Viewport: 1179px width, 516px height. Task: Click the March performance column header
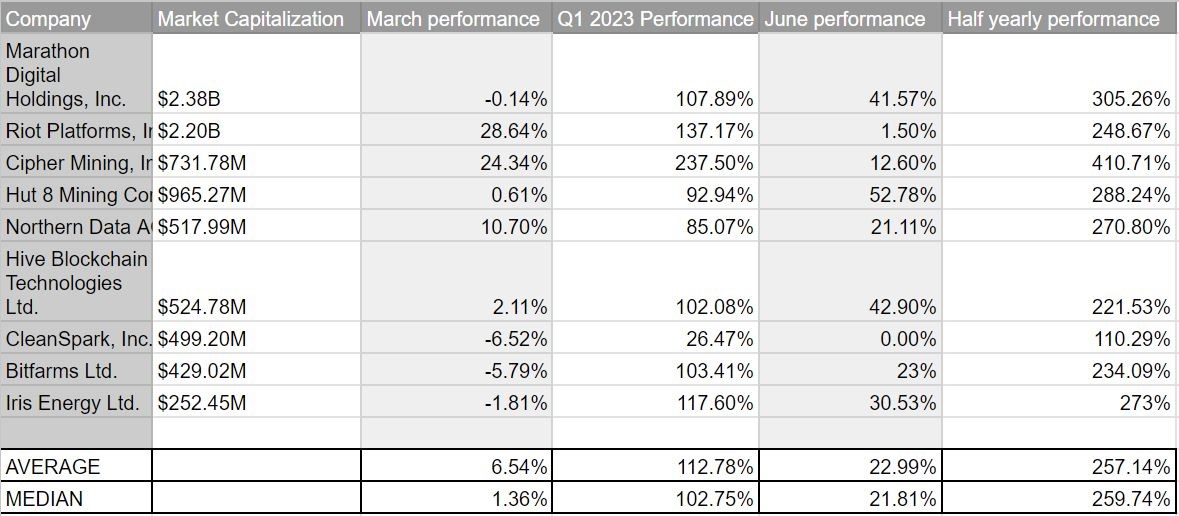453,19
